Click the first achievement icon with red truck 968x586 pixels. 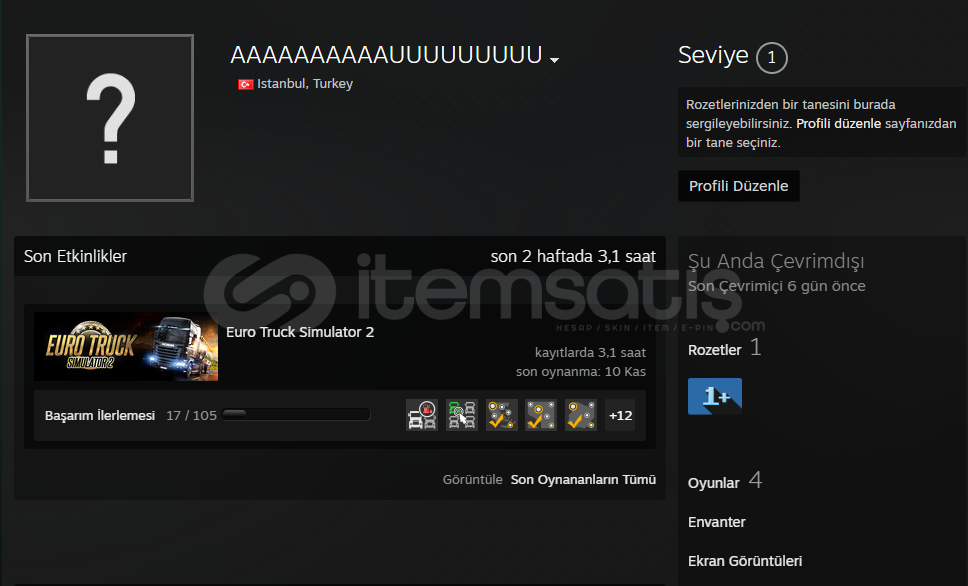[x=422, y=415]
